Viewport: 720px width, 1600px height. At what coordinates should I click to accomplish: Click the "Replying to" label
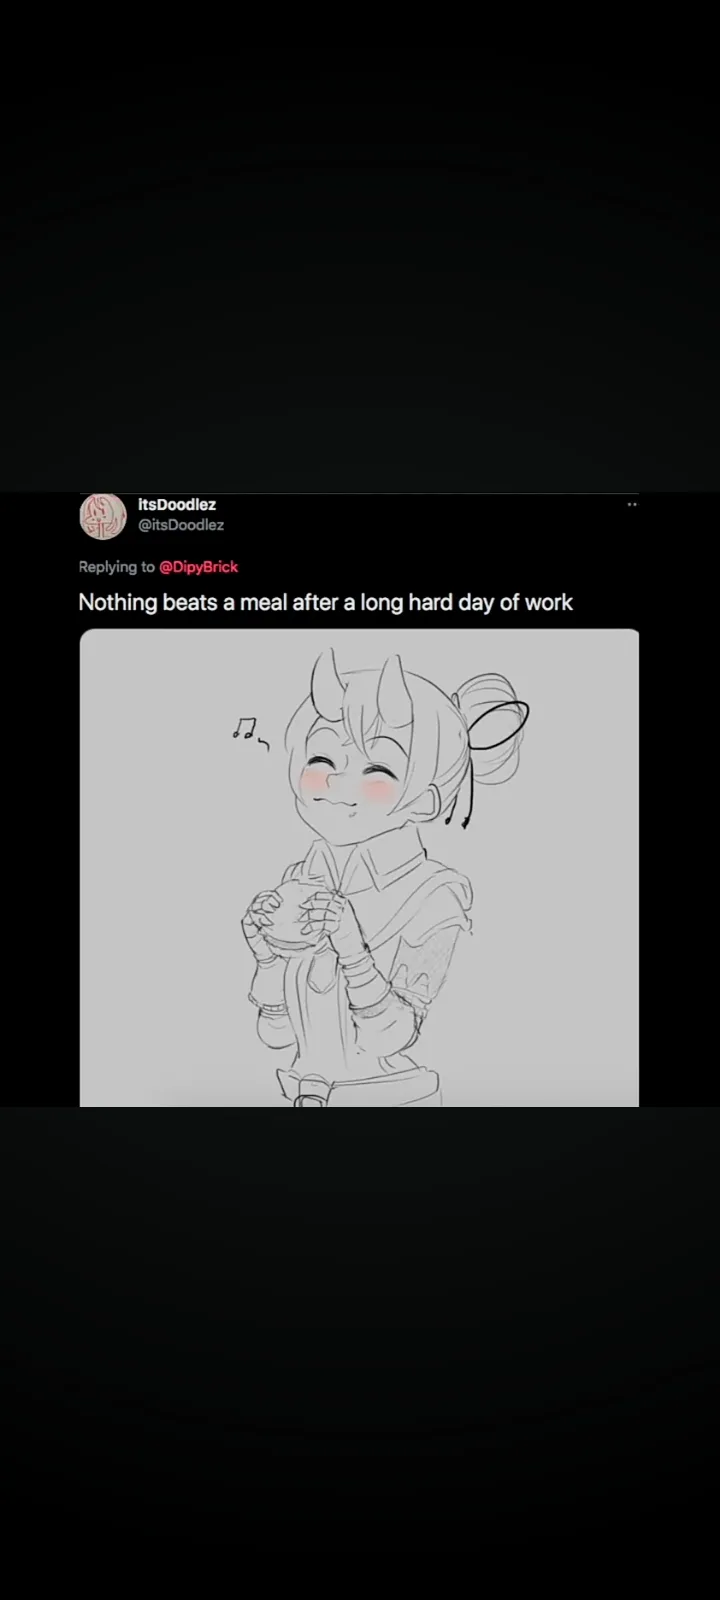pyautogui.click(x=117, y=567)
